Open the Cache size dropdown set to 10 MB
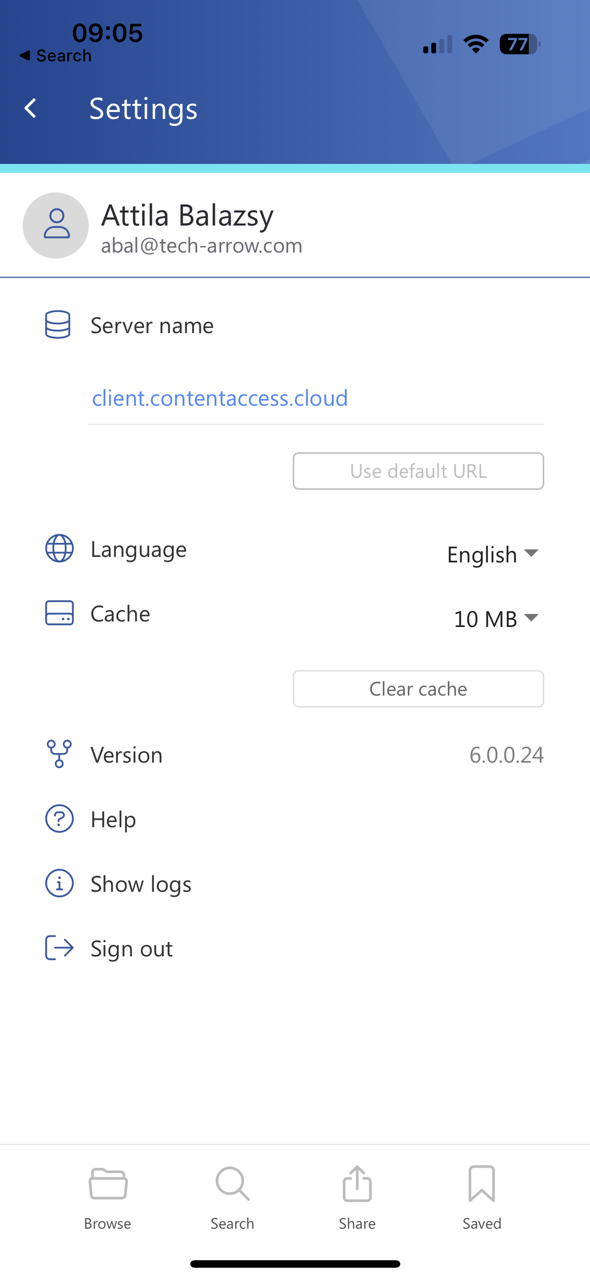The height and width of the screenshot is (1280, 590). tap(495, 618)
